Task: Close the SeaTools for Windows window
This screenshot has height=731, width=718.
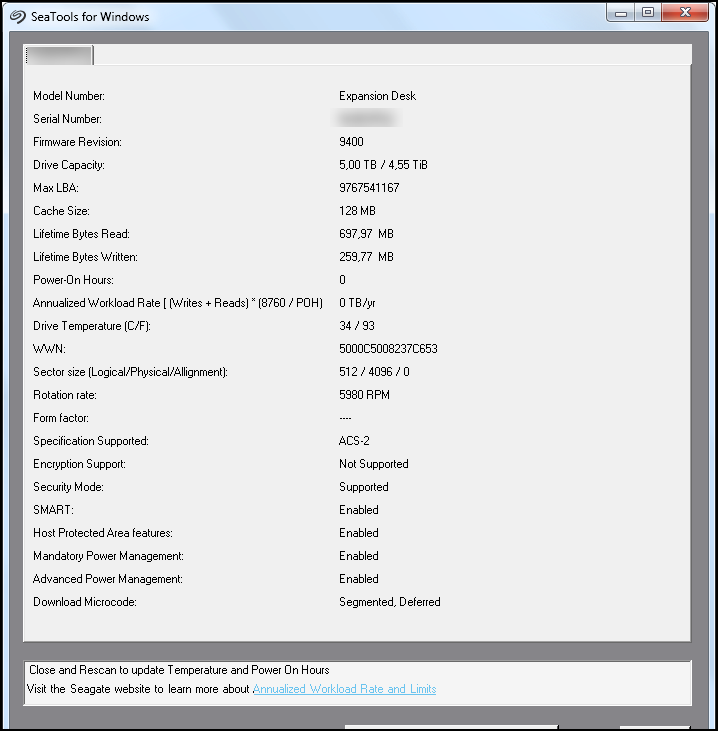Action: [x=685, y=13]
